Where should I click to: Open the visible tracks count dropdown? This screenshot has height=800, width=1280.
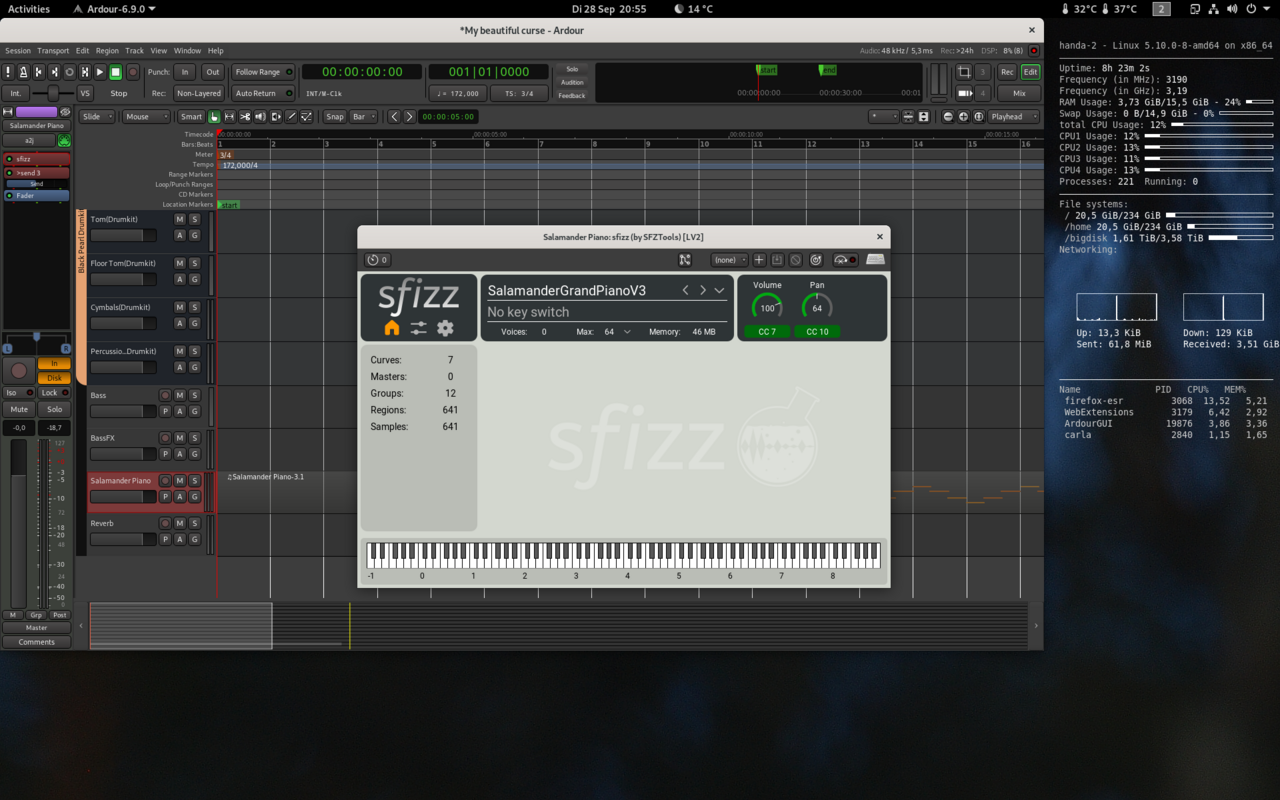pos(884,117)
